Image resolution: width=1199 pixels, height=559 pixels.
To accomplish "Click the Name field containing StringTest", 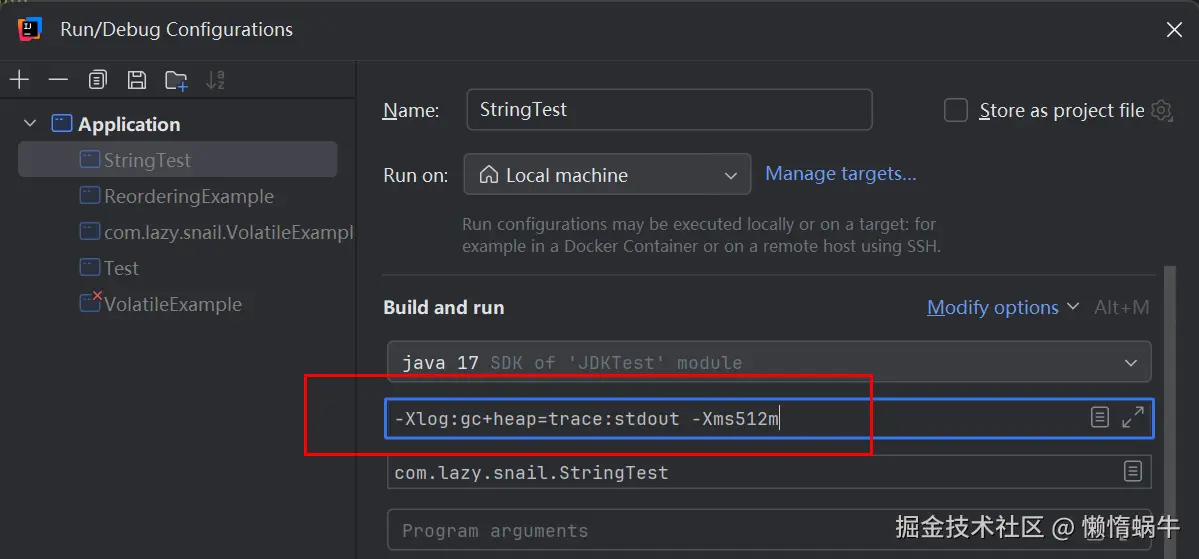I will tap(668, 110).
